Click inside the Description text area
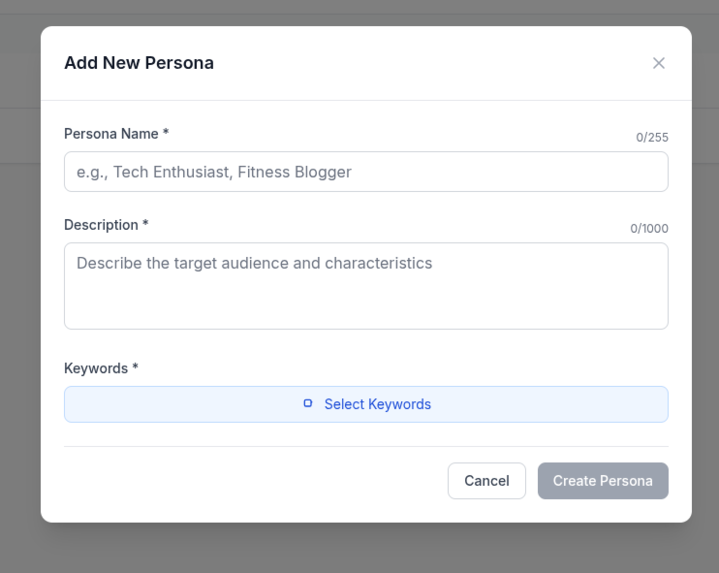719x573 pixels. click(366, 286)
